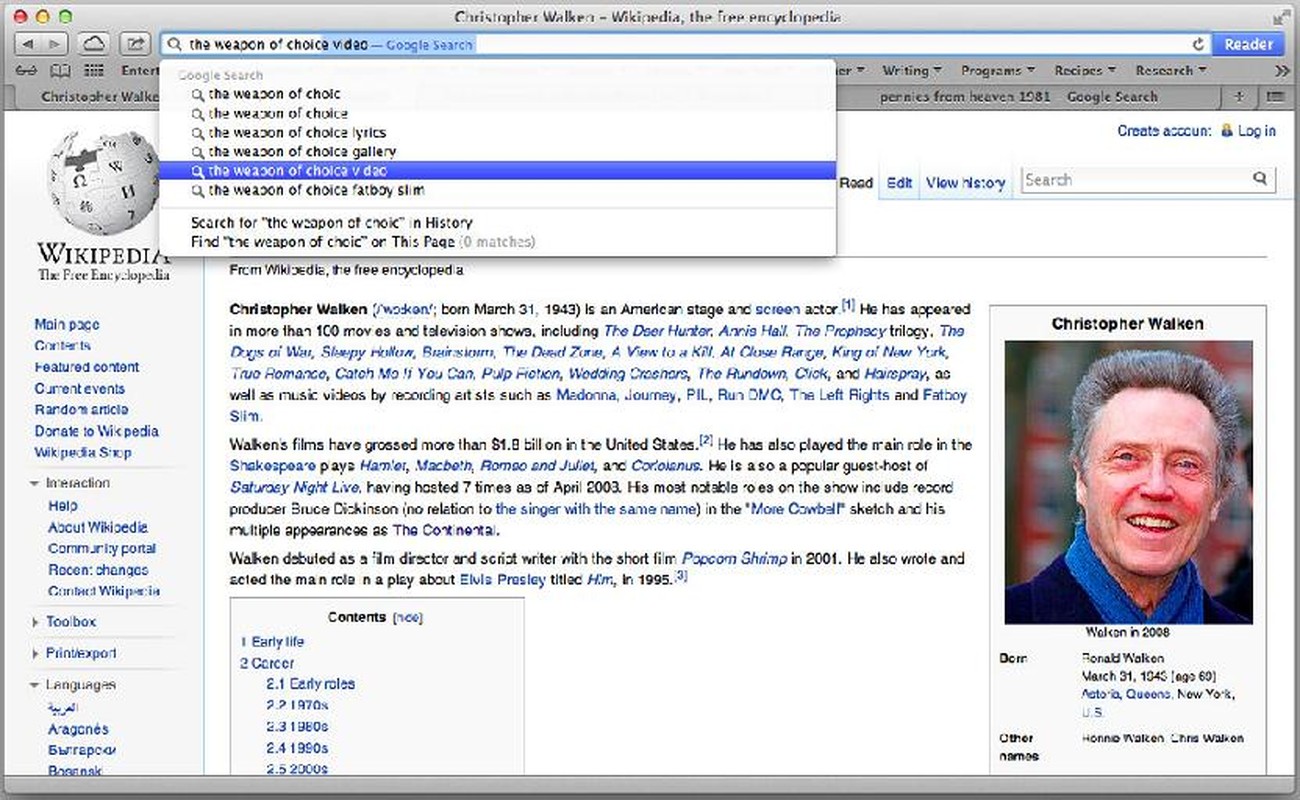Open the Aragonés language link
This screenshot has width=1300, height=800.
[77, 729]
